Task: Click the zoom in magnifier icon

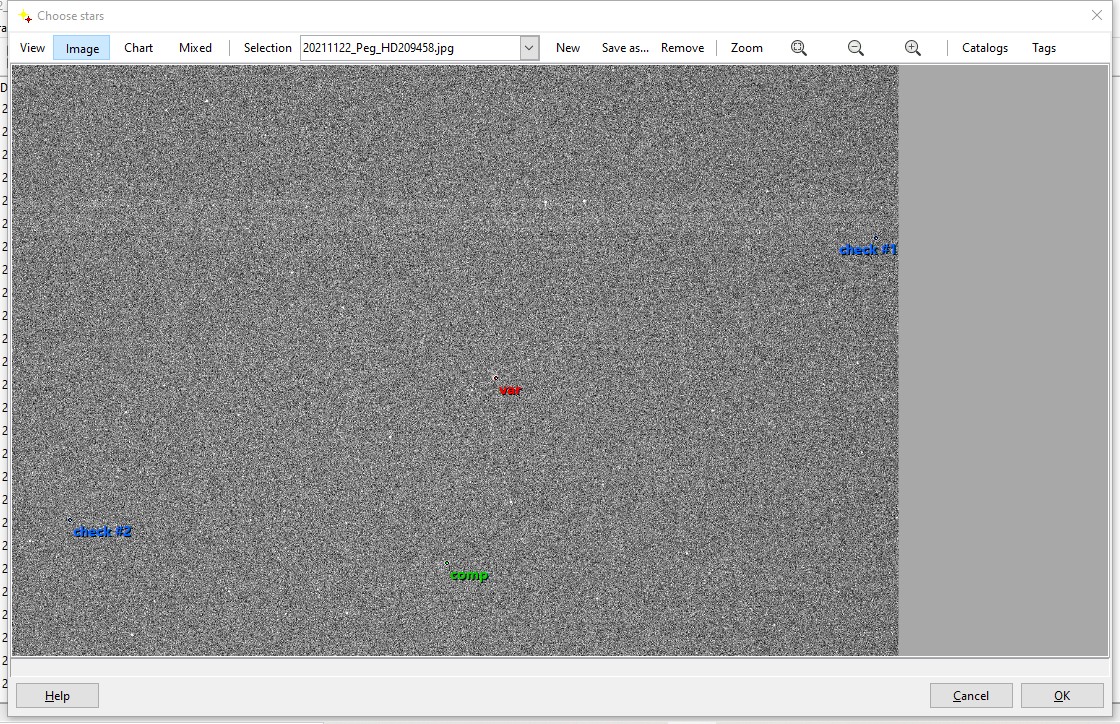Action: pyautogui.click(x=912, y=48)
